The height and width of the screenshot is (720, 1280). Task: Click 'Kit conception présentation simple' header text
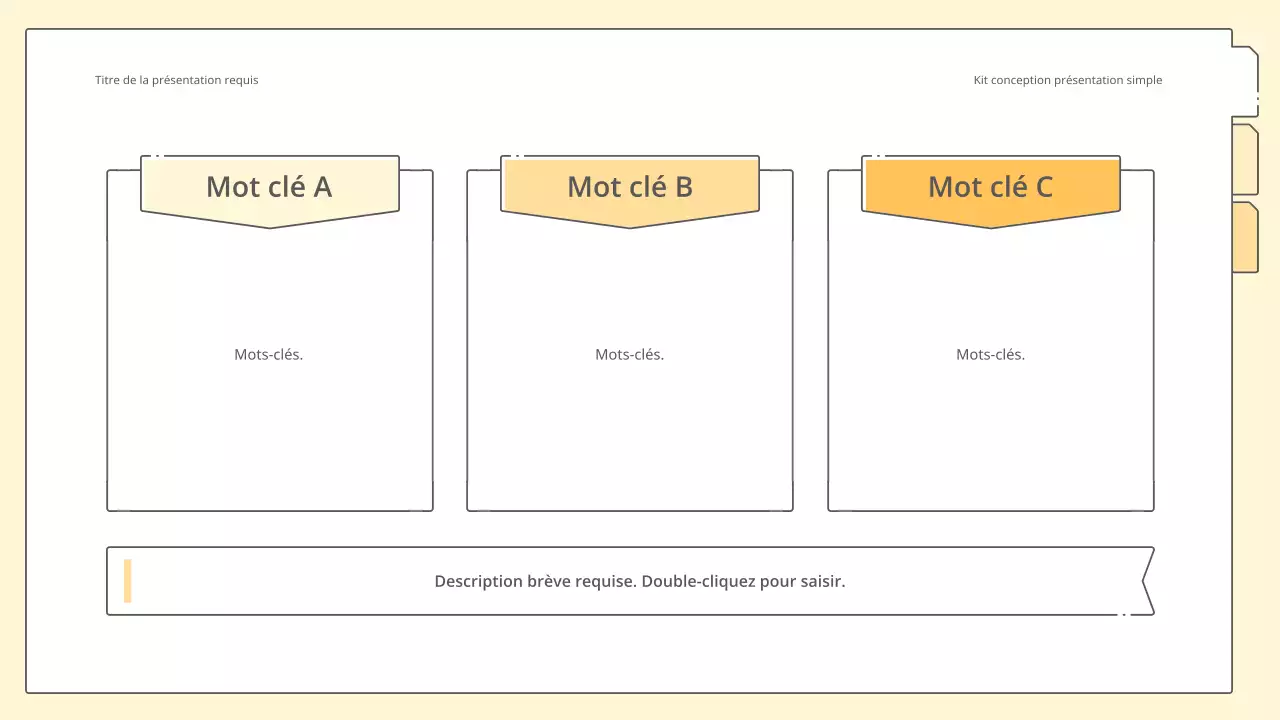(1068, 79)
